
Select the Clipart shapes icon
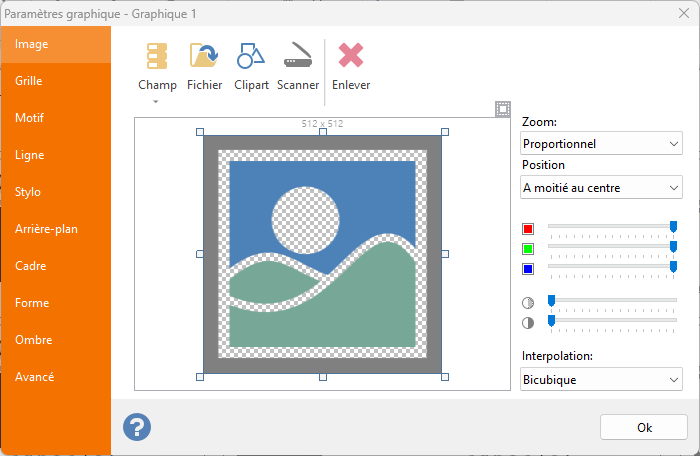[251, 57]
